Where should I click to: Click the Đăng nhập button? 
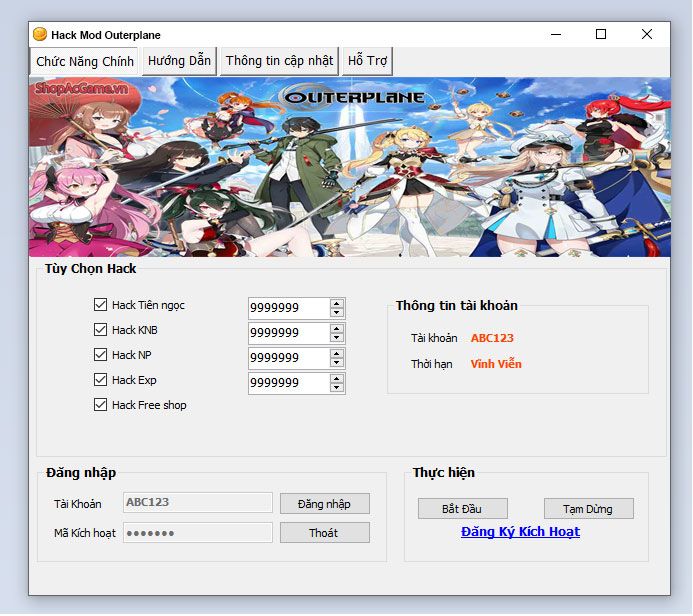(x=325, y=504)
